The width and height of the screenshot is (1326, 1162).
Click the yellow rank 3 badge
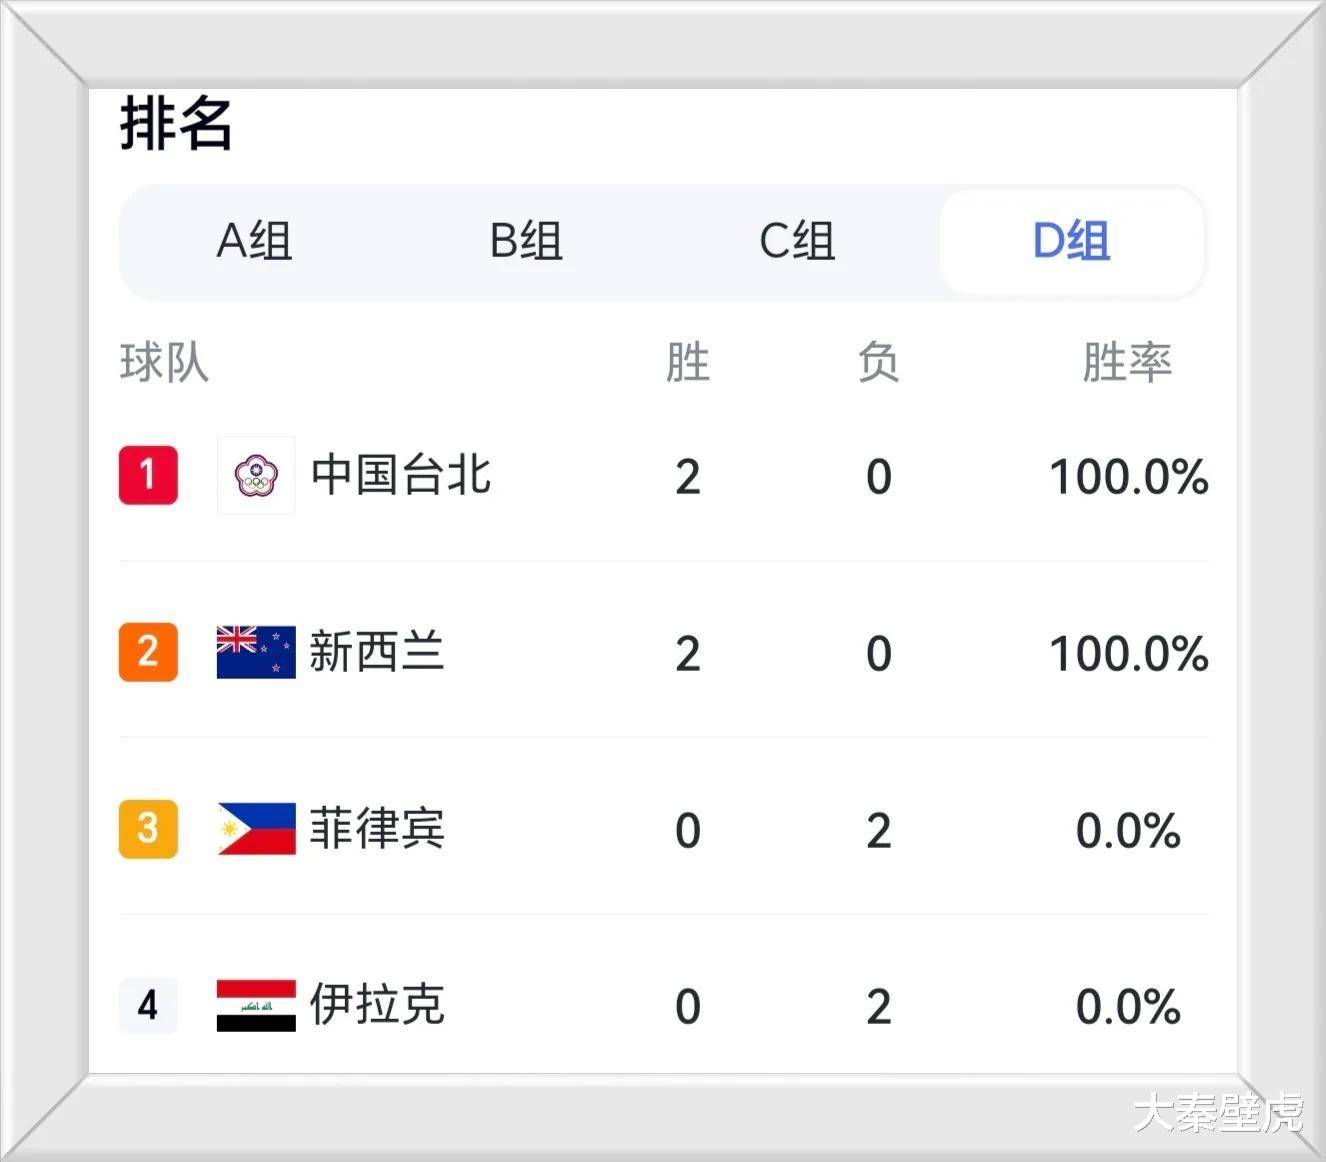(148, 829)
